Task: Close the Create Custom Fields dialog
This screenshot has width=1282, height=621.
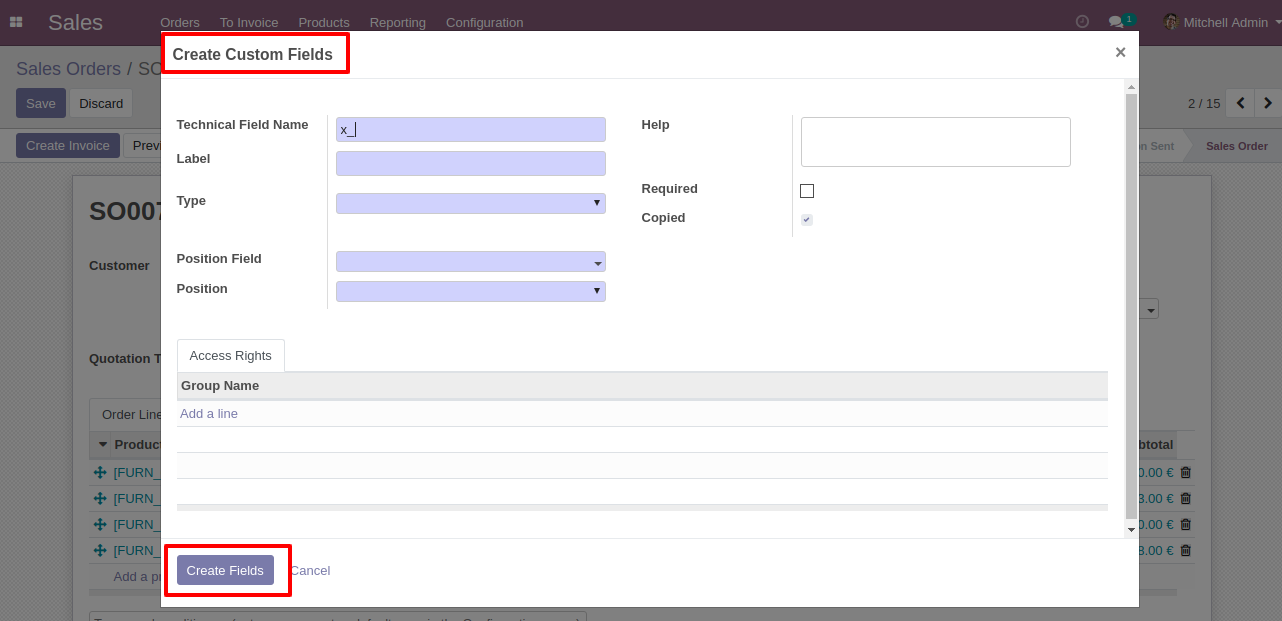Action: 1120,52
